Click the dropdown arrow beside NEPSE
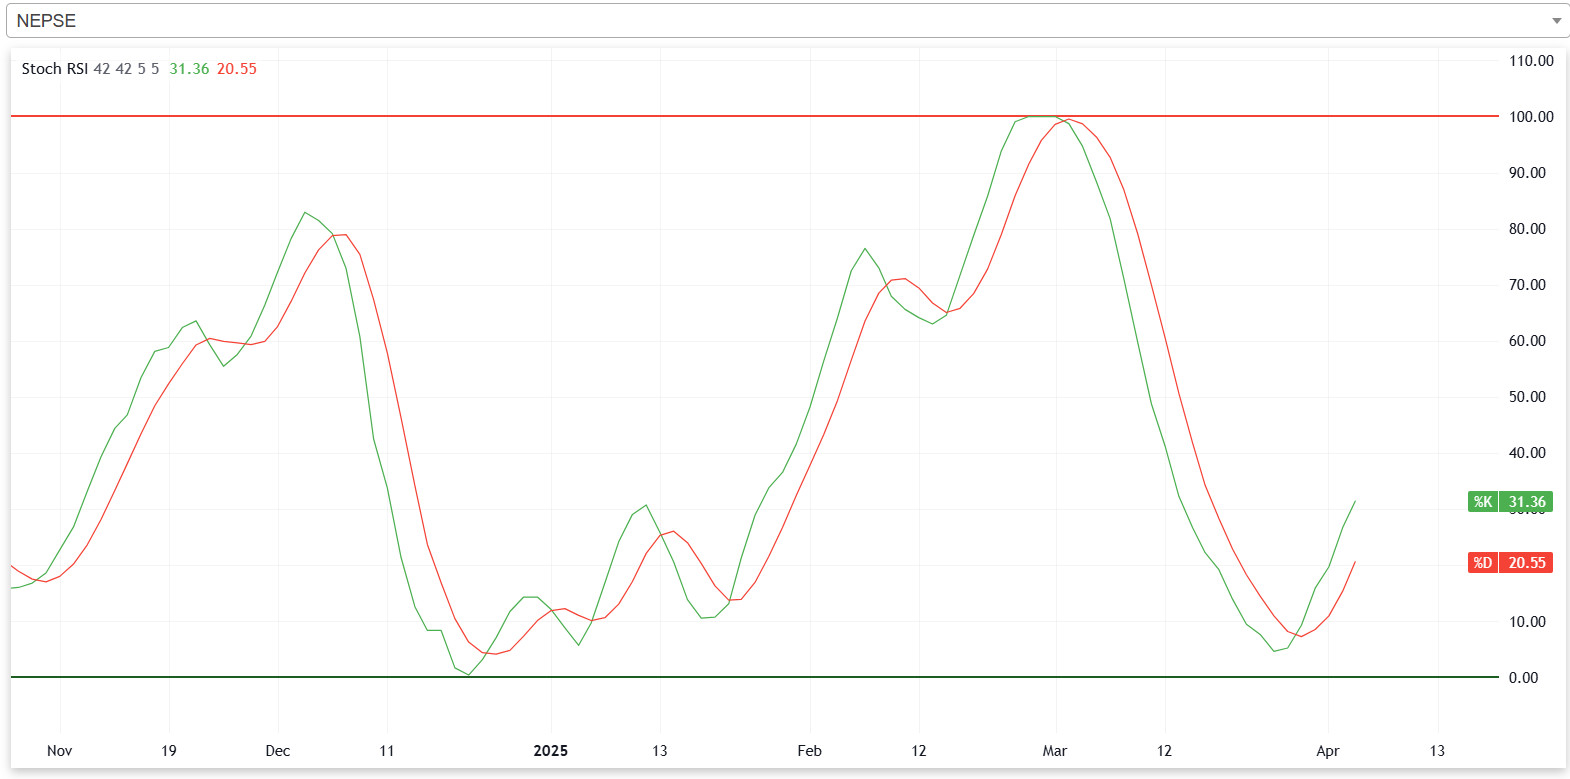This screenshot has height=779, width=1570. coord(1555,21)
